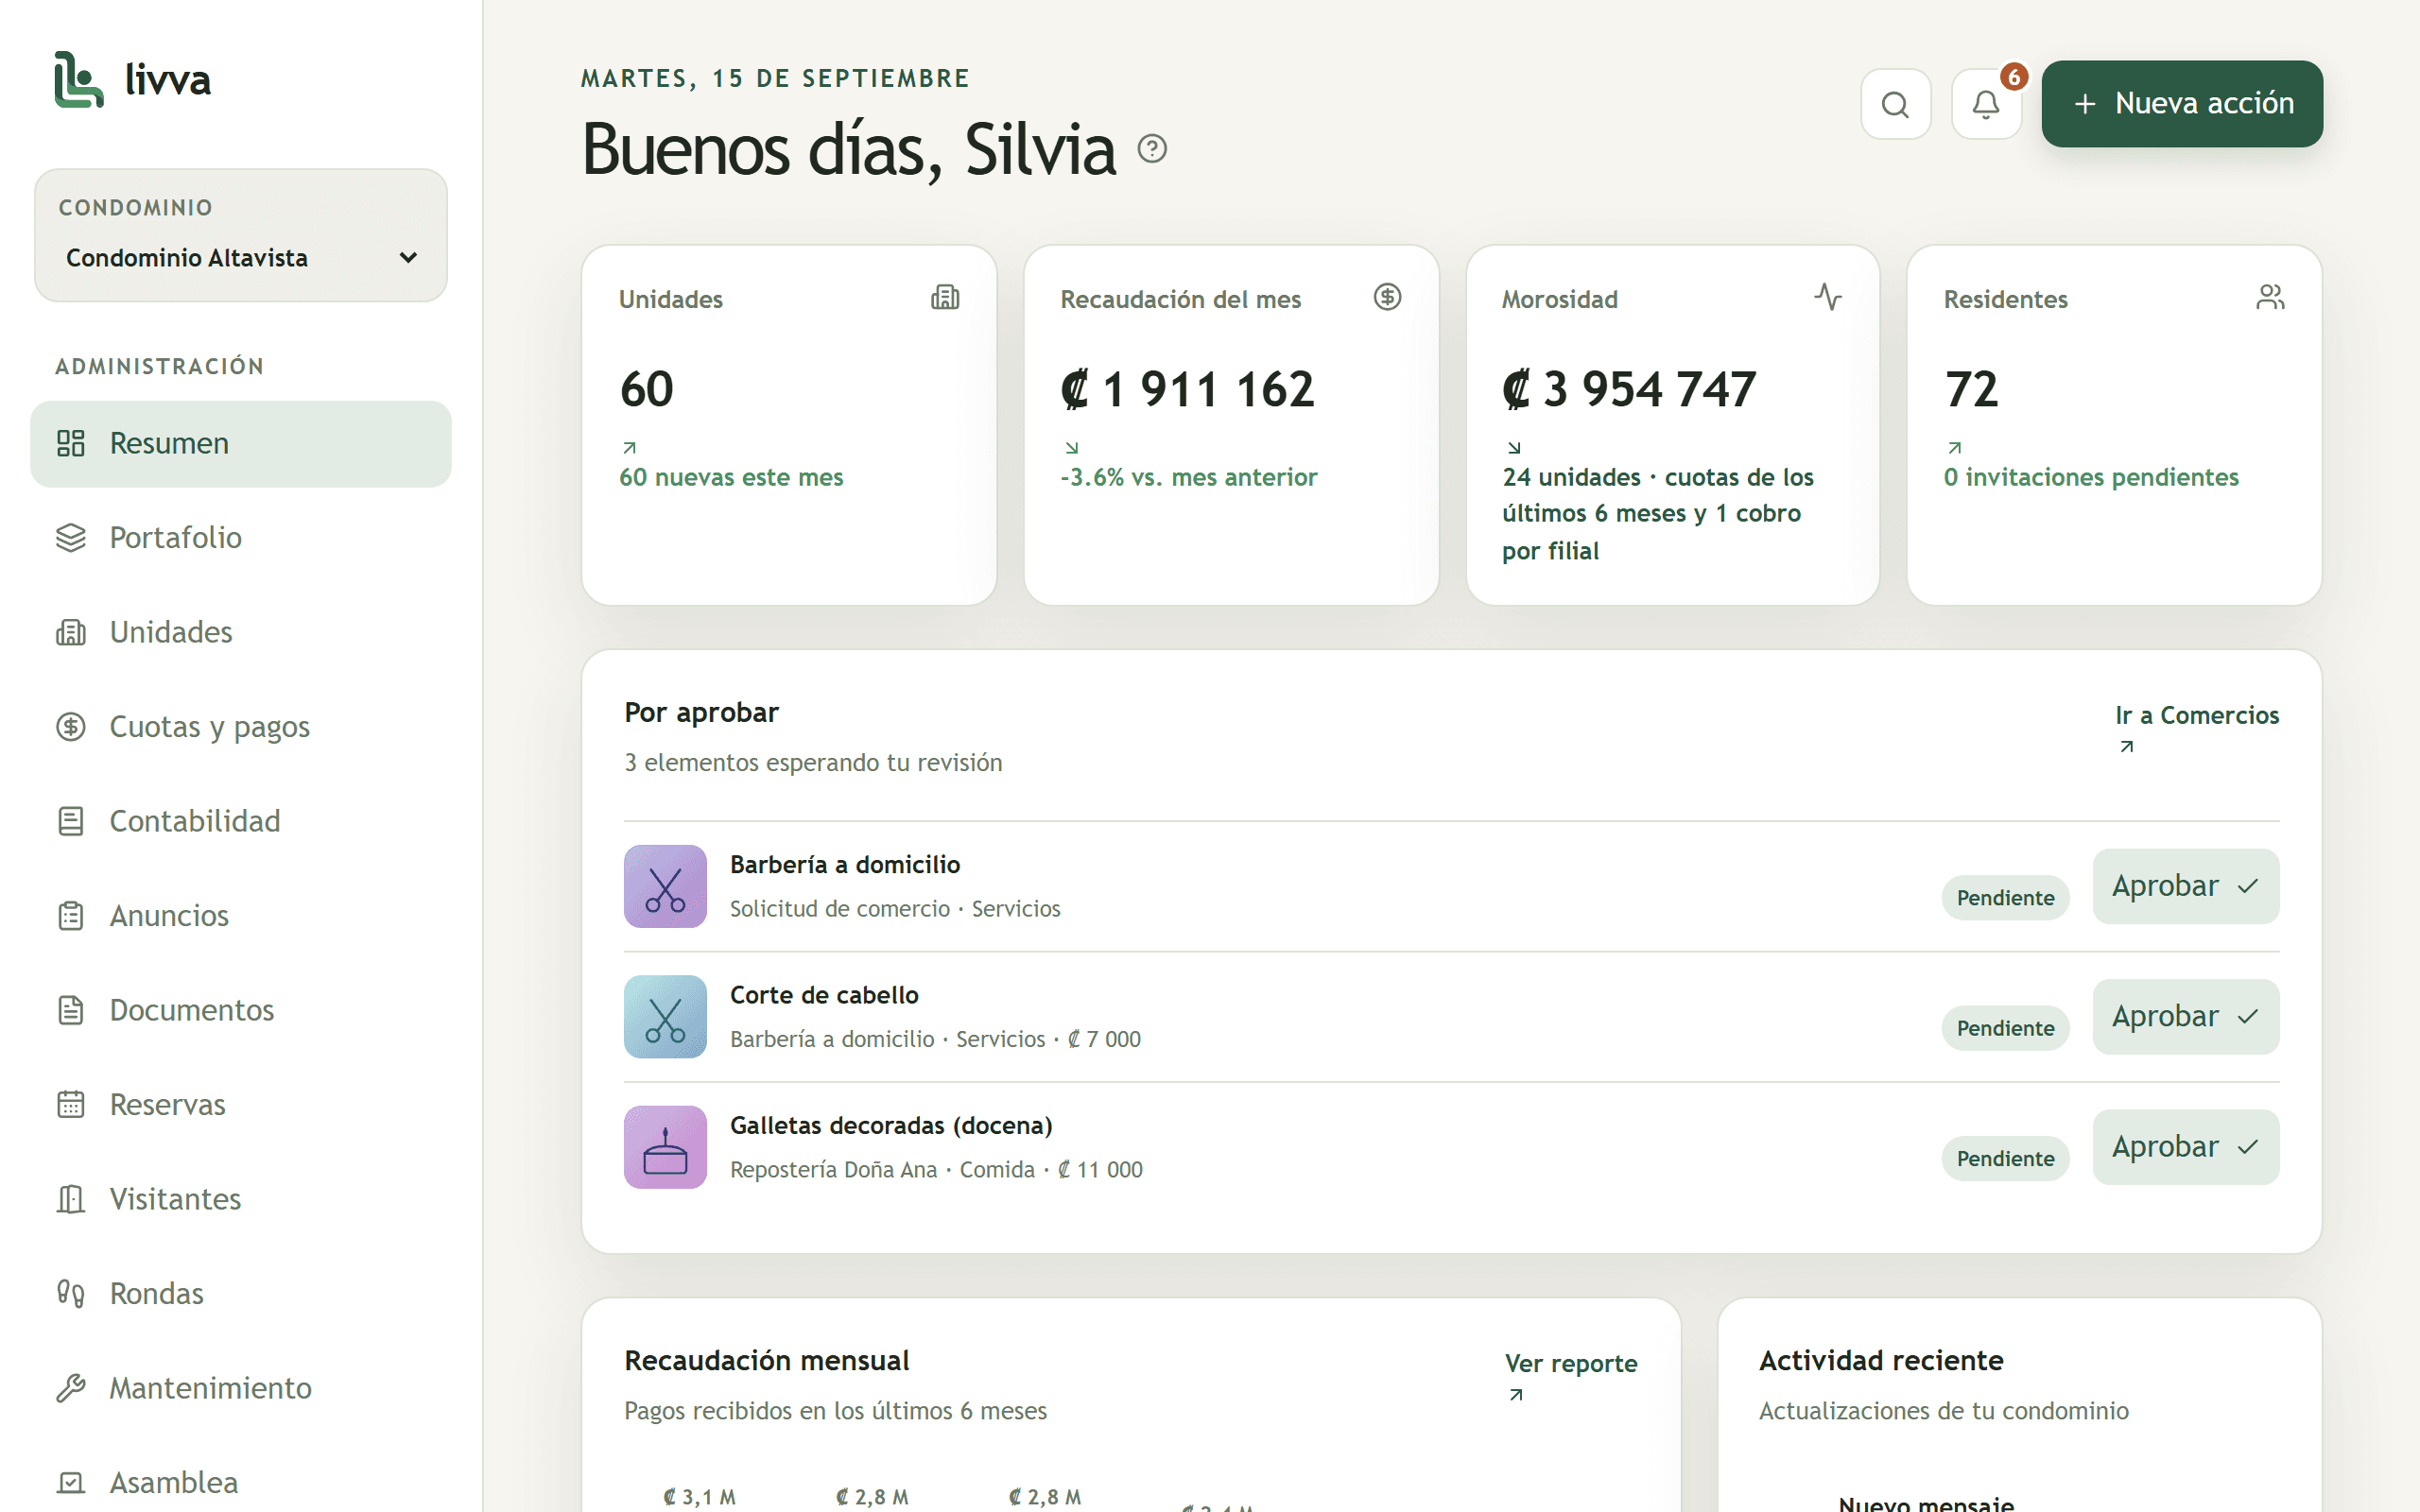2420x1512 pixels.
Task: Click the ₡ 3 954 747 Morosidad value
Action: (1629, 389)
